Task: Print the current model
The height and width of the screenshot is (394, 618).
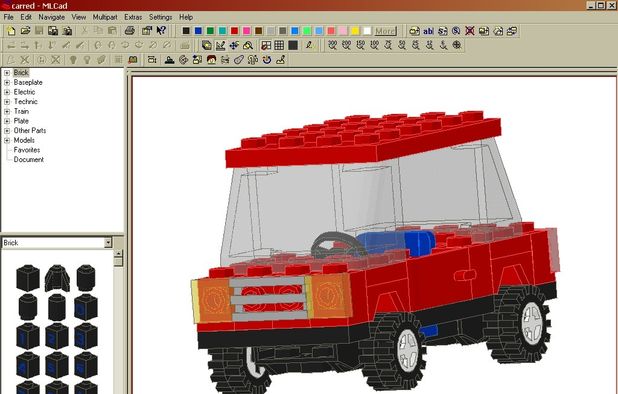Action: 130,31
